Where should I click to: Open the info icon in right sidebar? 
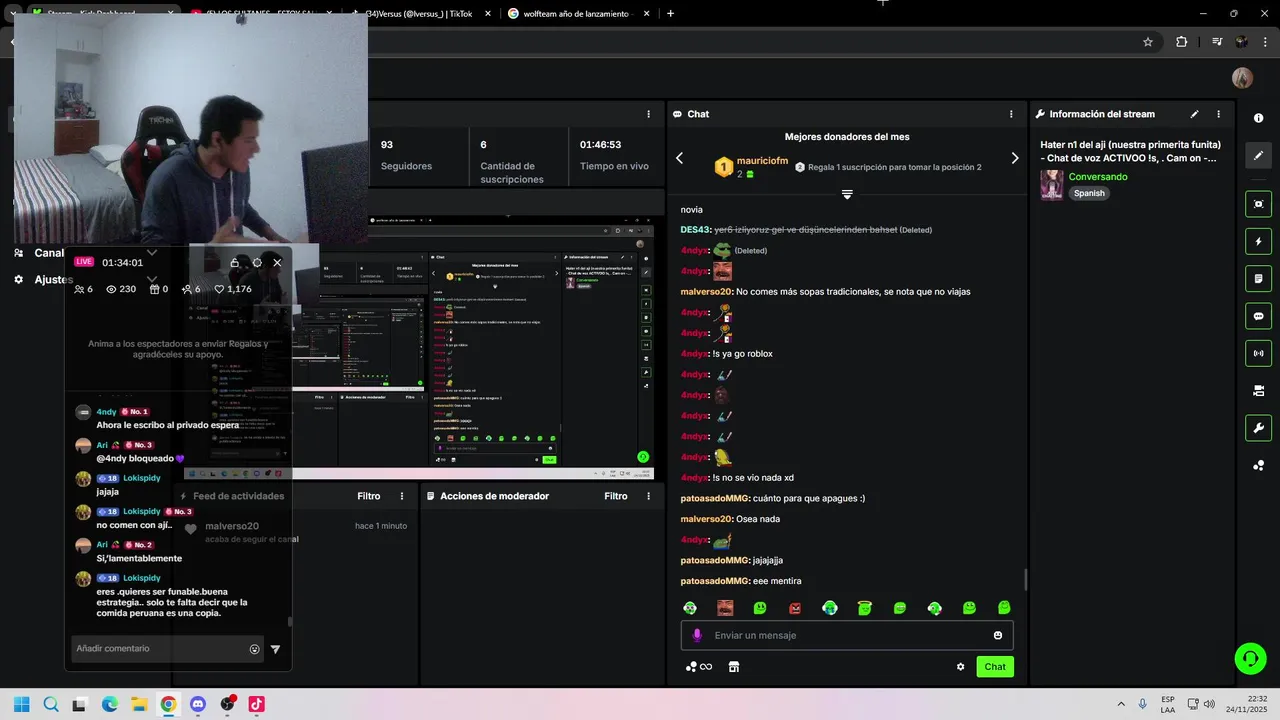pyautogui.click(x=1258, y=118)
